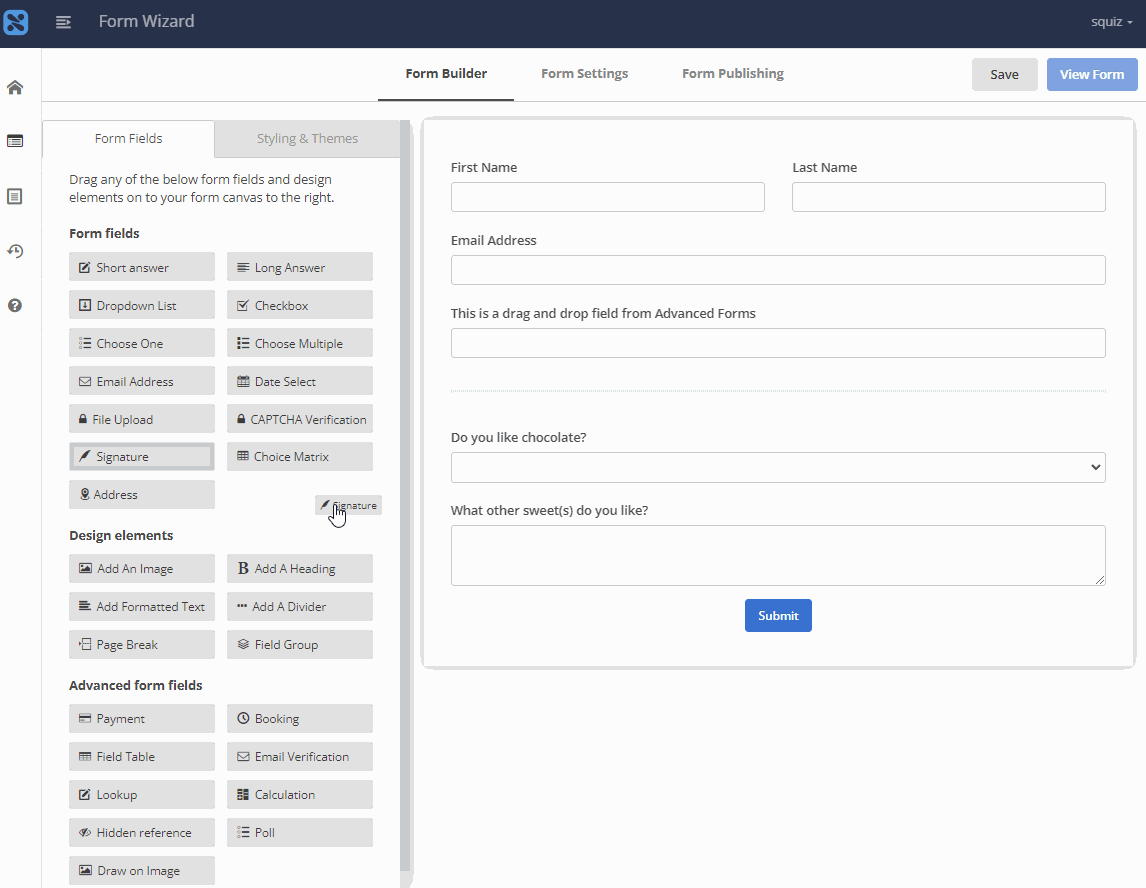Click the Email Address input on canvas
Viewport: 1146px width, 888px height.
click(778, 270)
